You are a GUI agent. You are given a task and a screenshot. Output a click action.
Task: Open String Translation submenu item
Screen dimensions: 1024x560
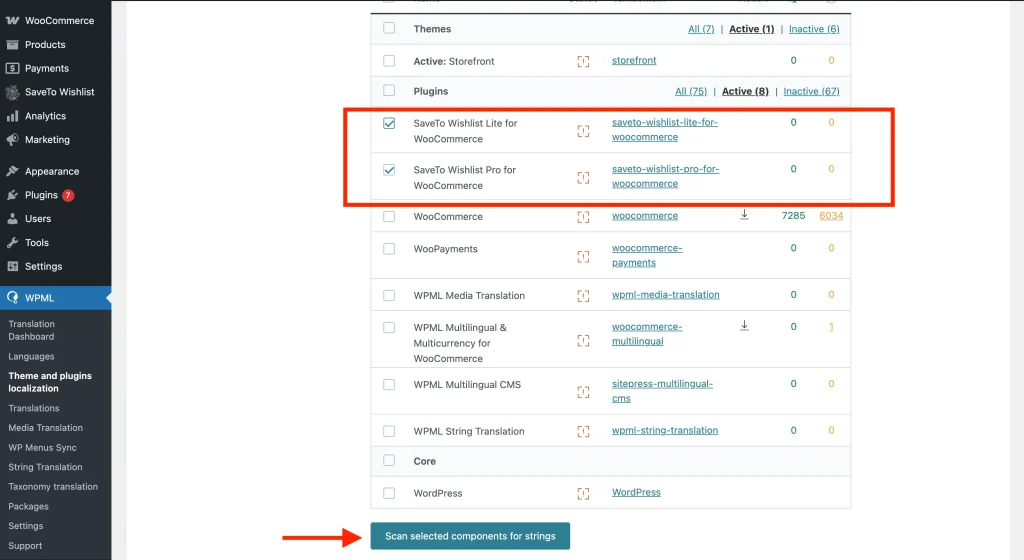(45, 467)
